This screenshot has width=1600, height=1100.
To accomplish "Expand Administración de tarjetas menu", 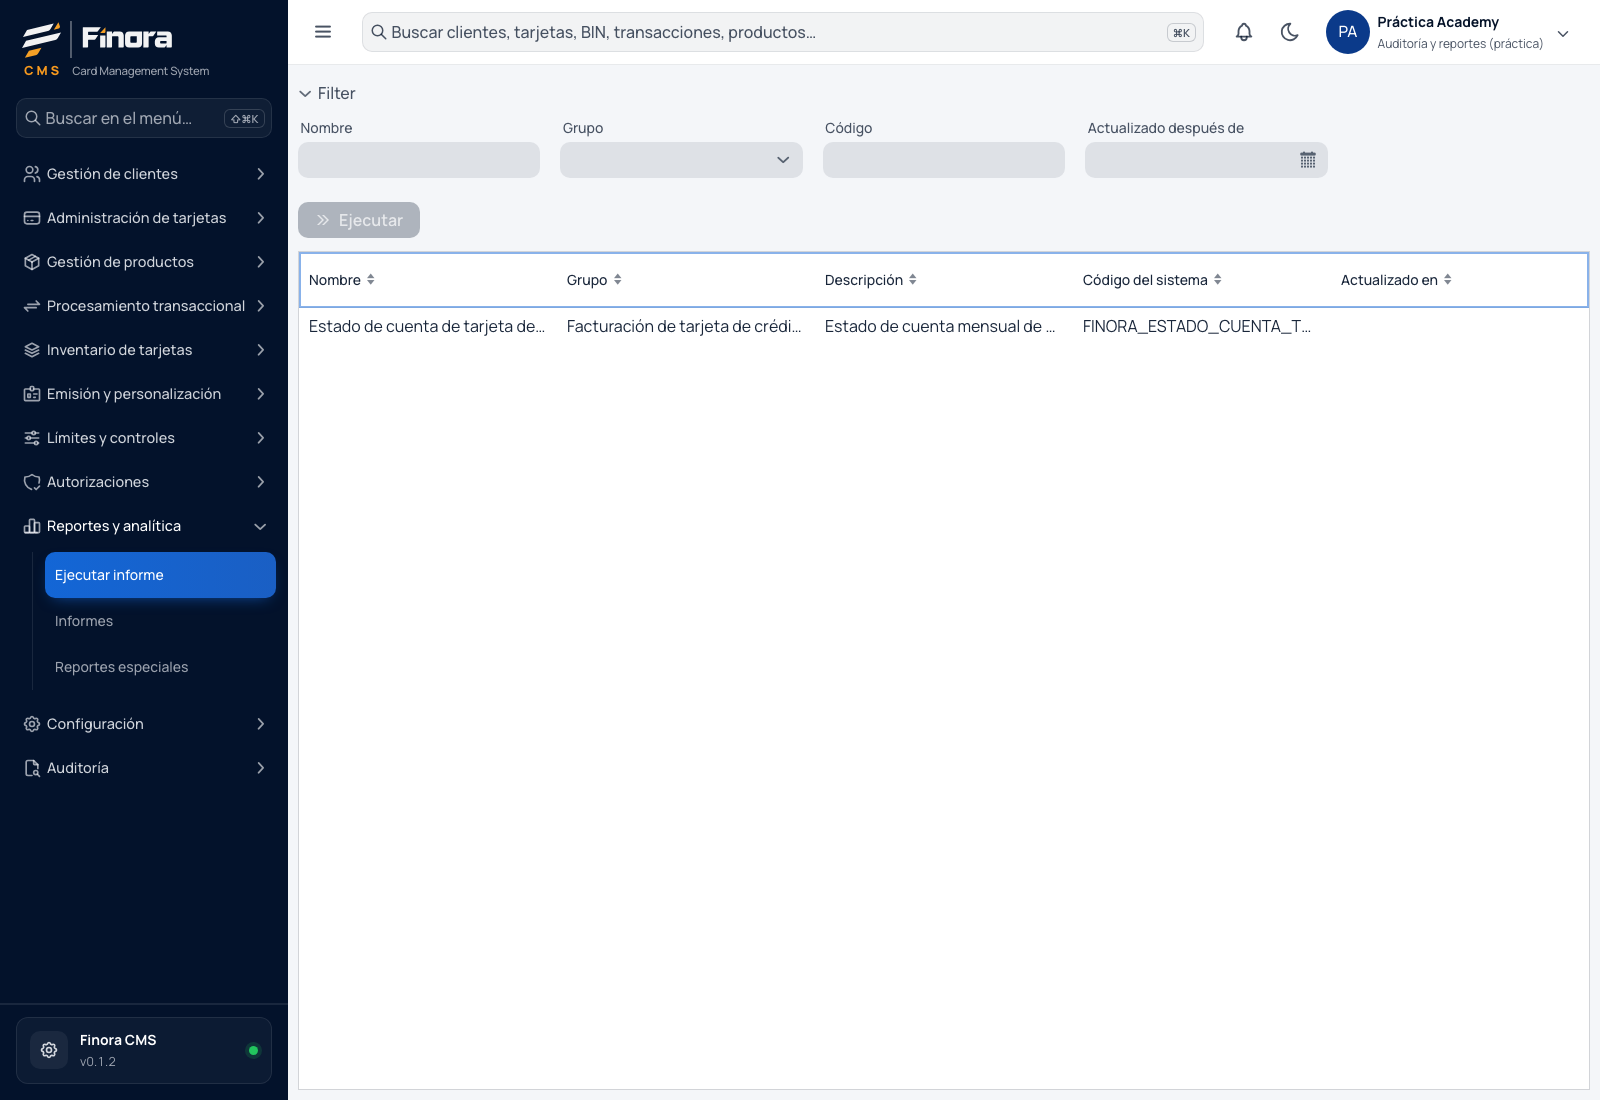I will [144, 218].
